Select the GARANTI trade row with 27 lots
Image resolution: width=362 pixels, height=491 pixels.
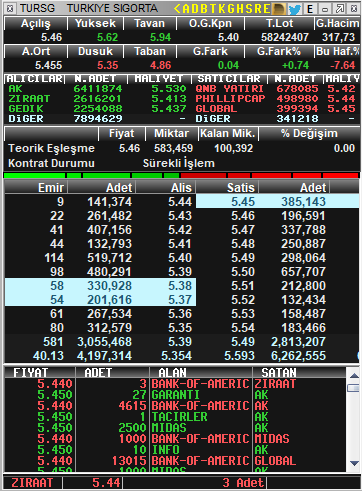coord(175,395)
